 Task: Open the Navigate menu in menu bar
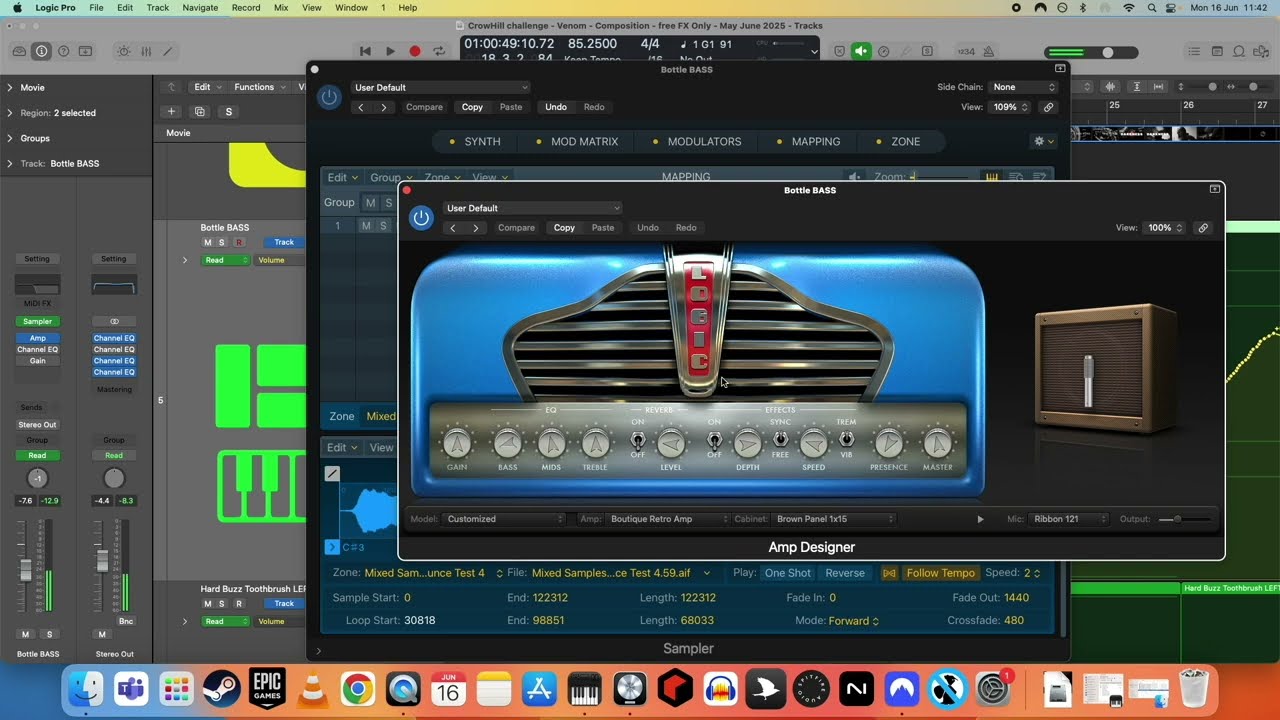point(200,7)
